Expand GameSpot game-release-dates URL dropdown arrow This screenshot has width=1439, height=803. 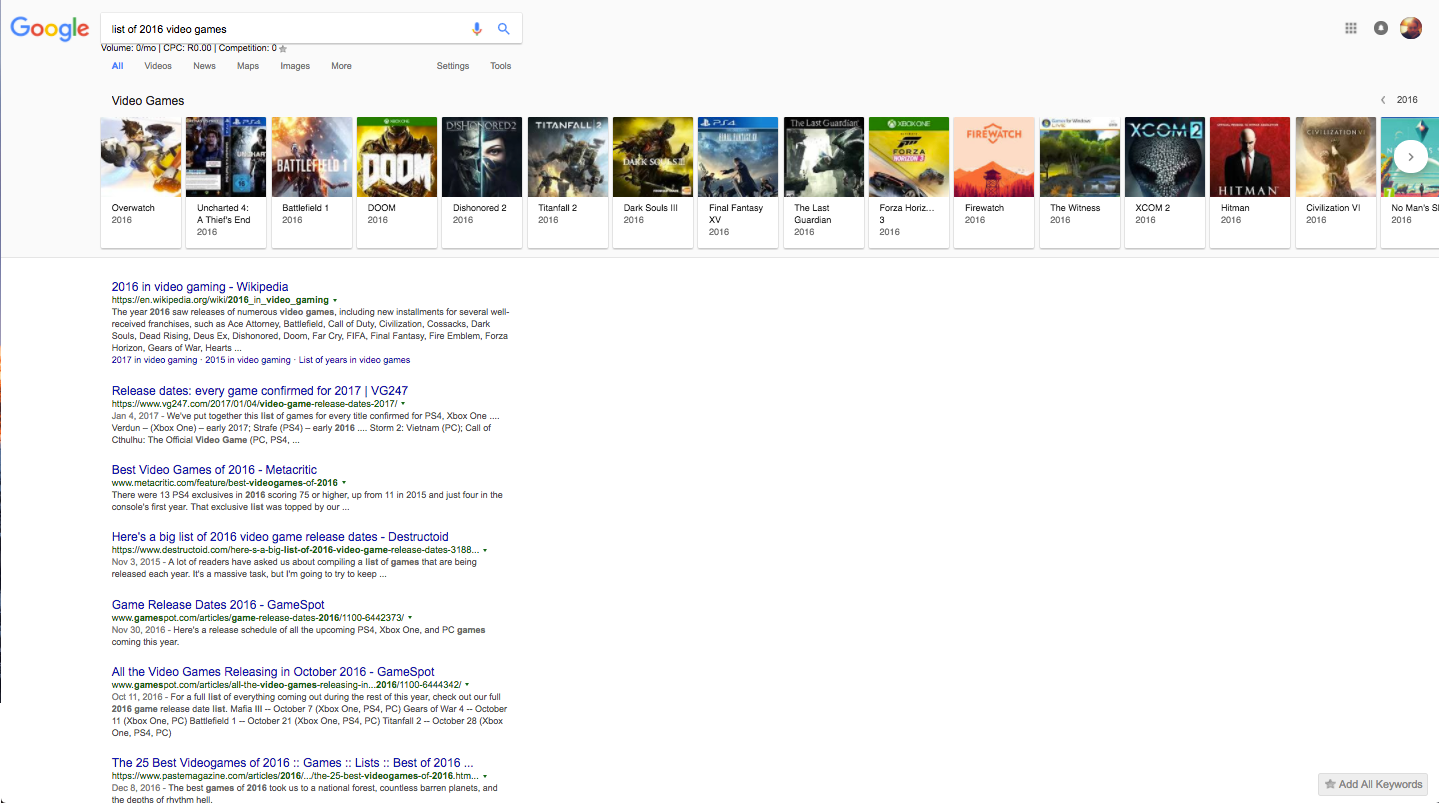tap(410, 618)
